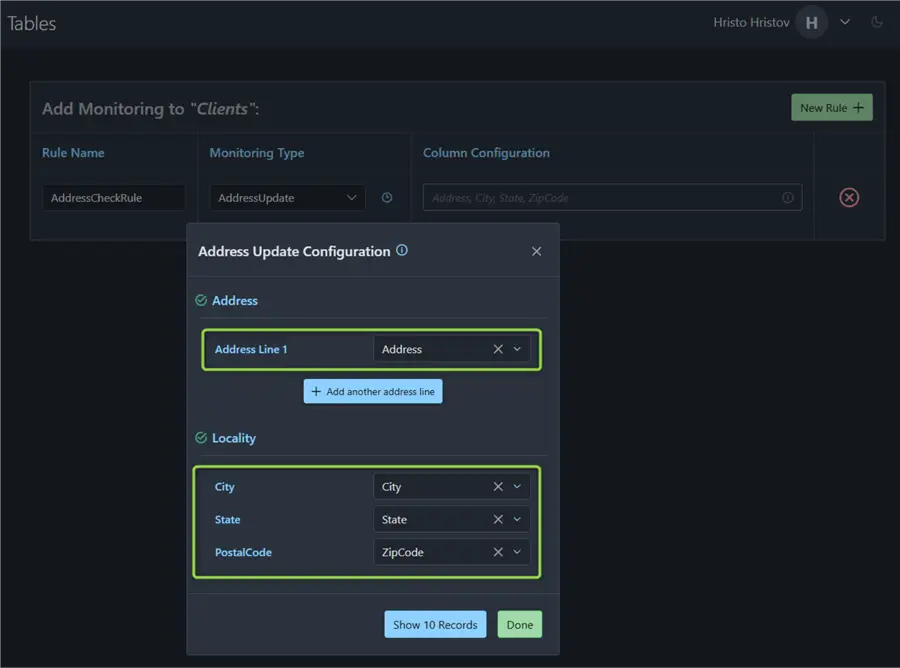Click the State field label
The width and height of the screenshot is (900, 668).
point(227,519)
